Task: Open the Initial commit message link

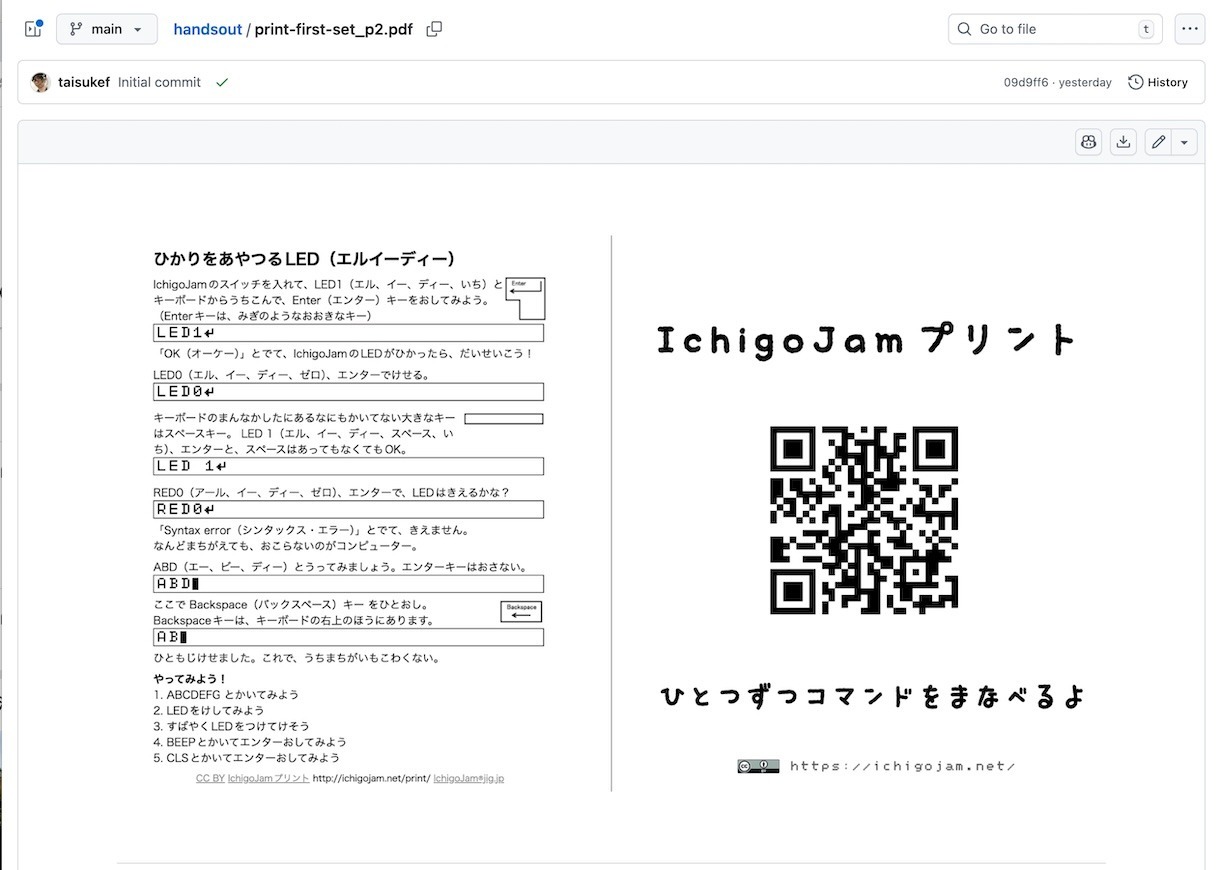Action: click(159, 83)
